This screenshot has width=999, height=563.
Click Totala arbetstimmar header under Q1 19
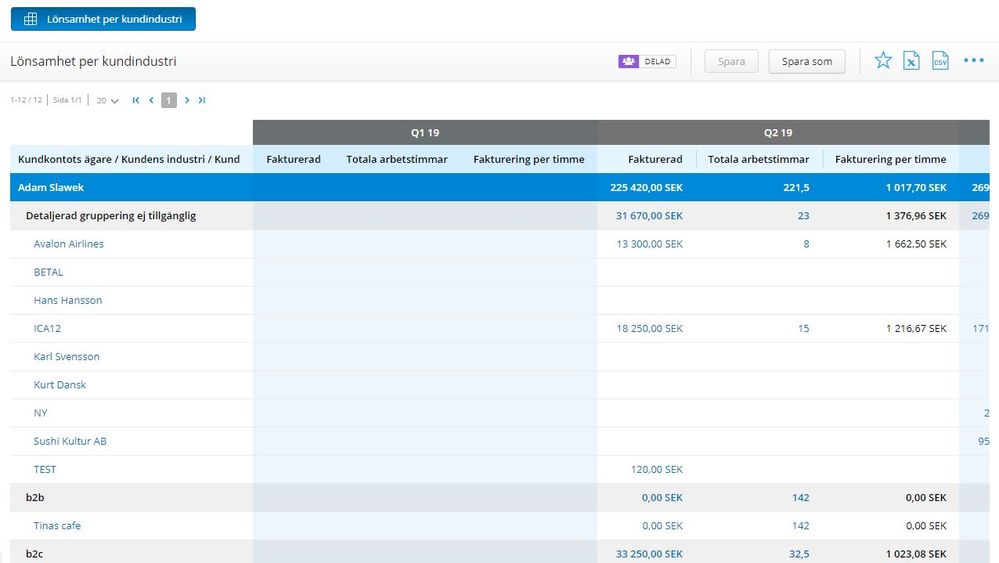tap(397, 159)
